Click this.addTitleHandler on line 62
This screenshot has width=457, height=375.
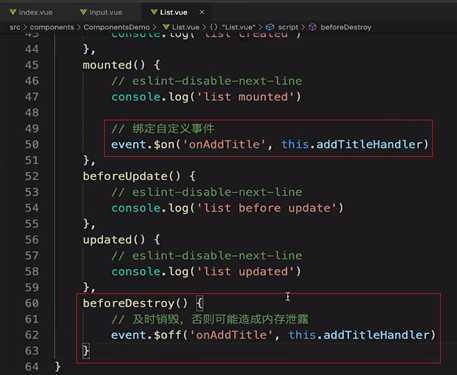[x=359, y=335]
